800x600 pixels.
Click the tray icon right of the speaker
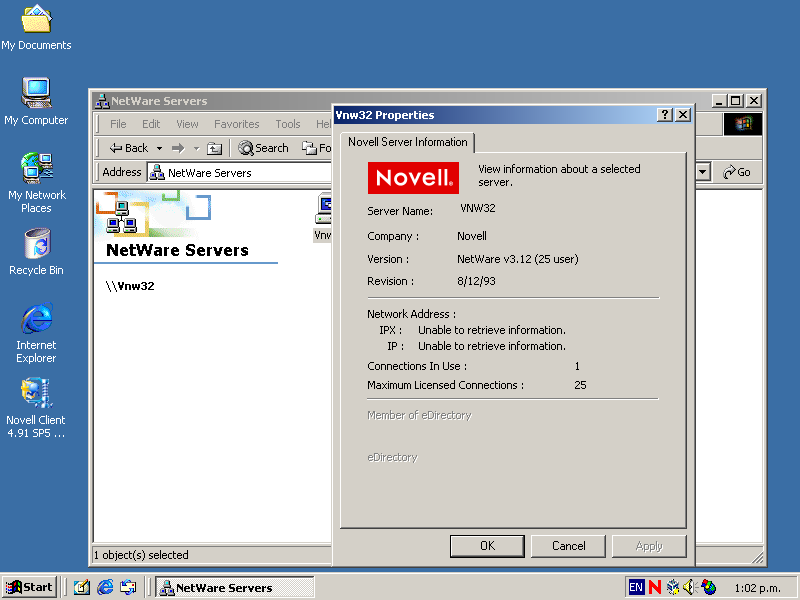[x=709, y=587]
